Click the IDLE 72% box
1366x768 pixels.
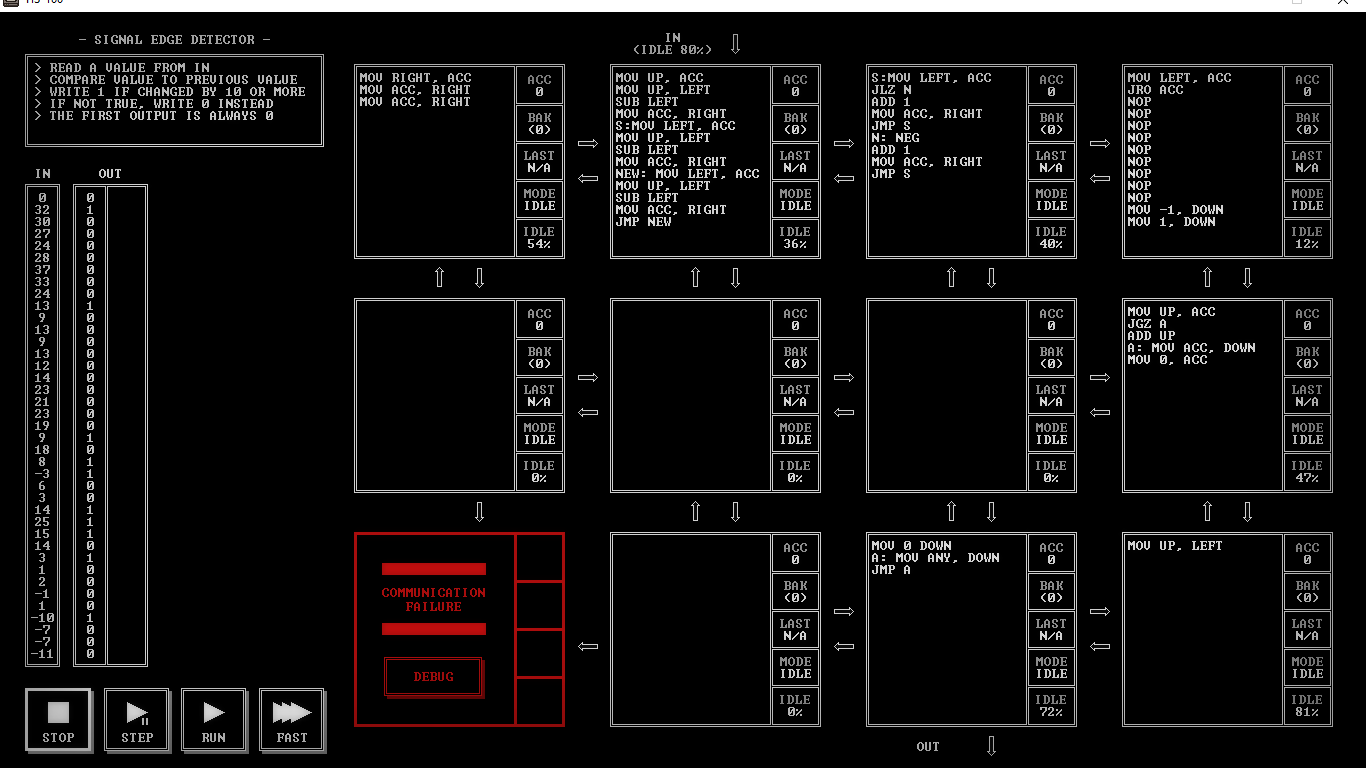1051,706
